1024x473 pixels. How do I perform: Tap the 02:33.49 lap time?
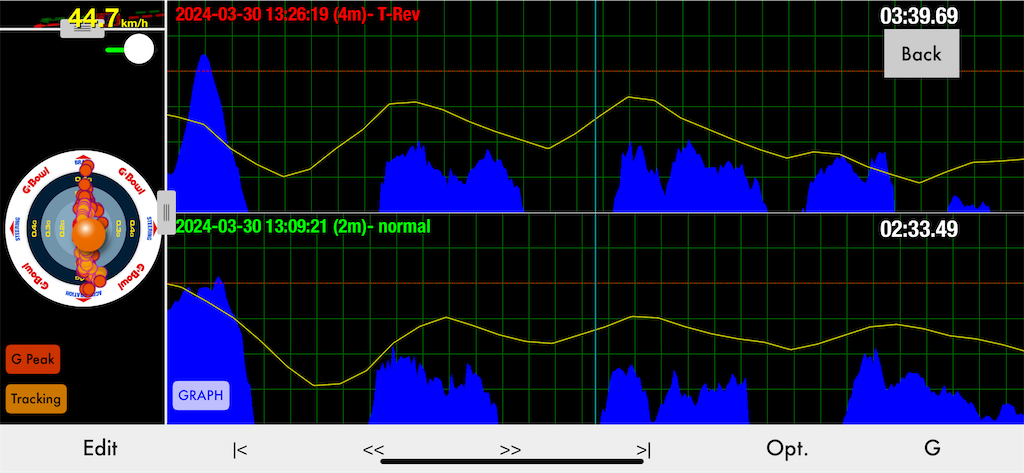pyautogui.click(x=919, y=229)
